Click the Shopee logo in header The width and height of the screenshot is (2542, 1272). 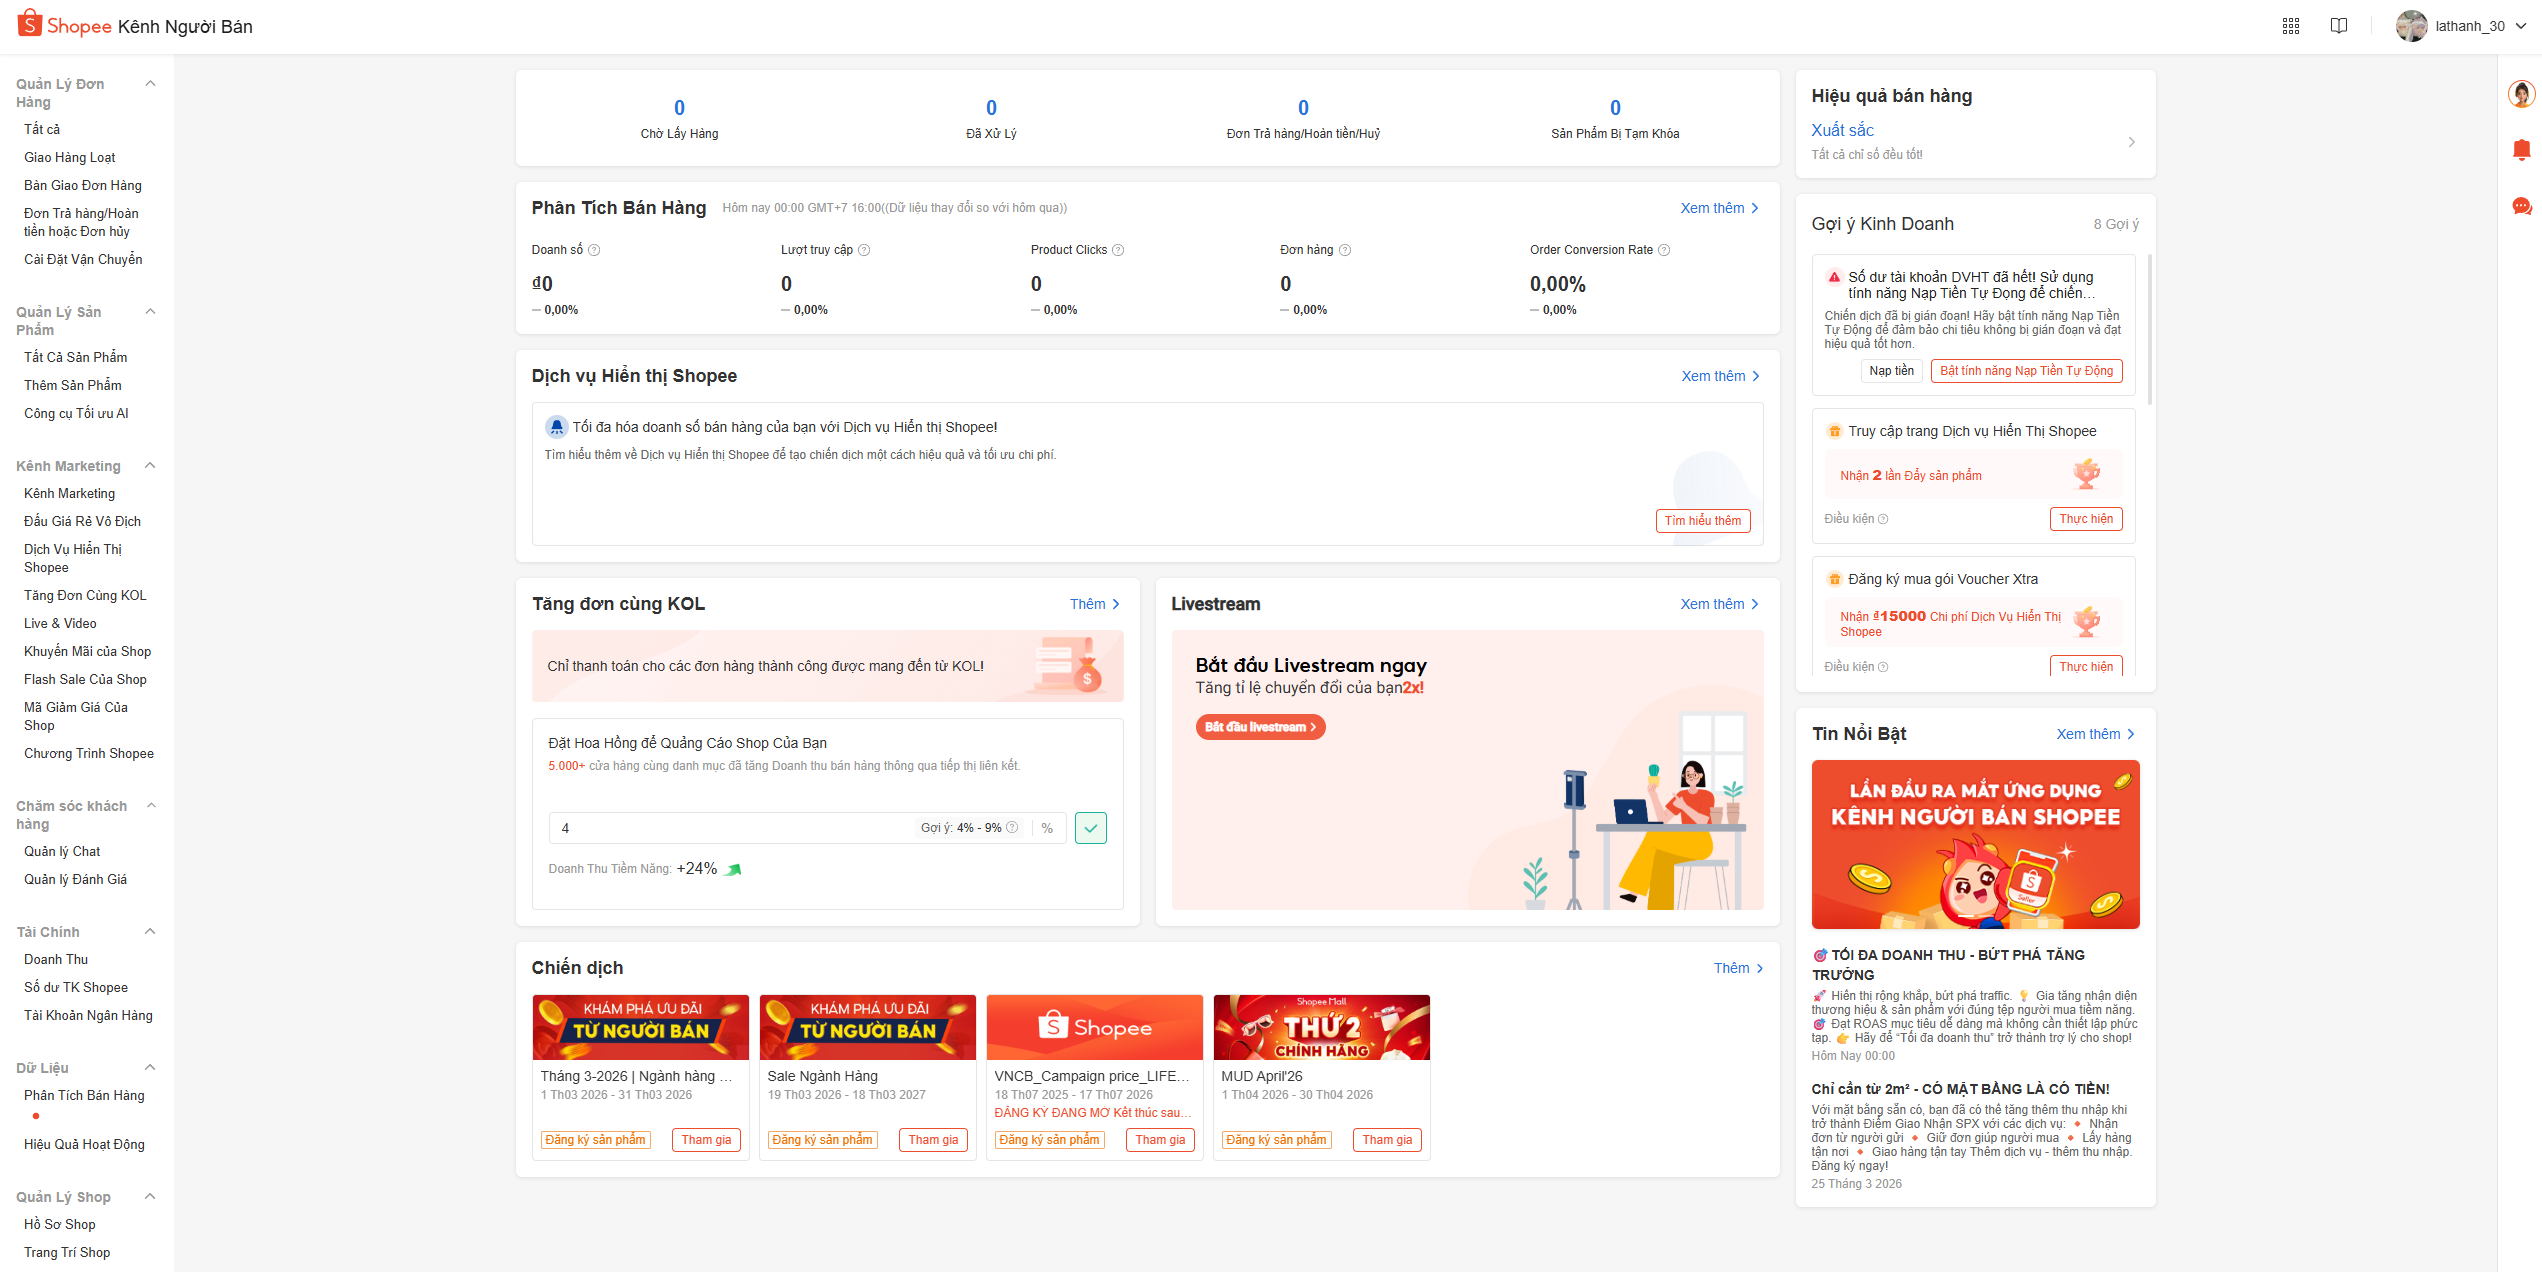click(65, 25)
